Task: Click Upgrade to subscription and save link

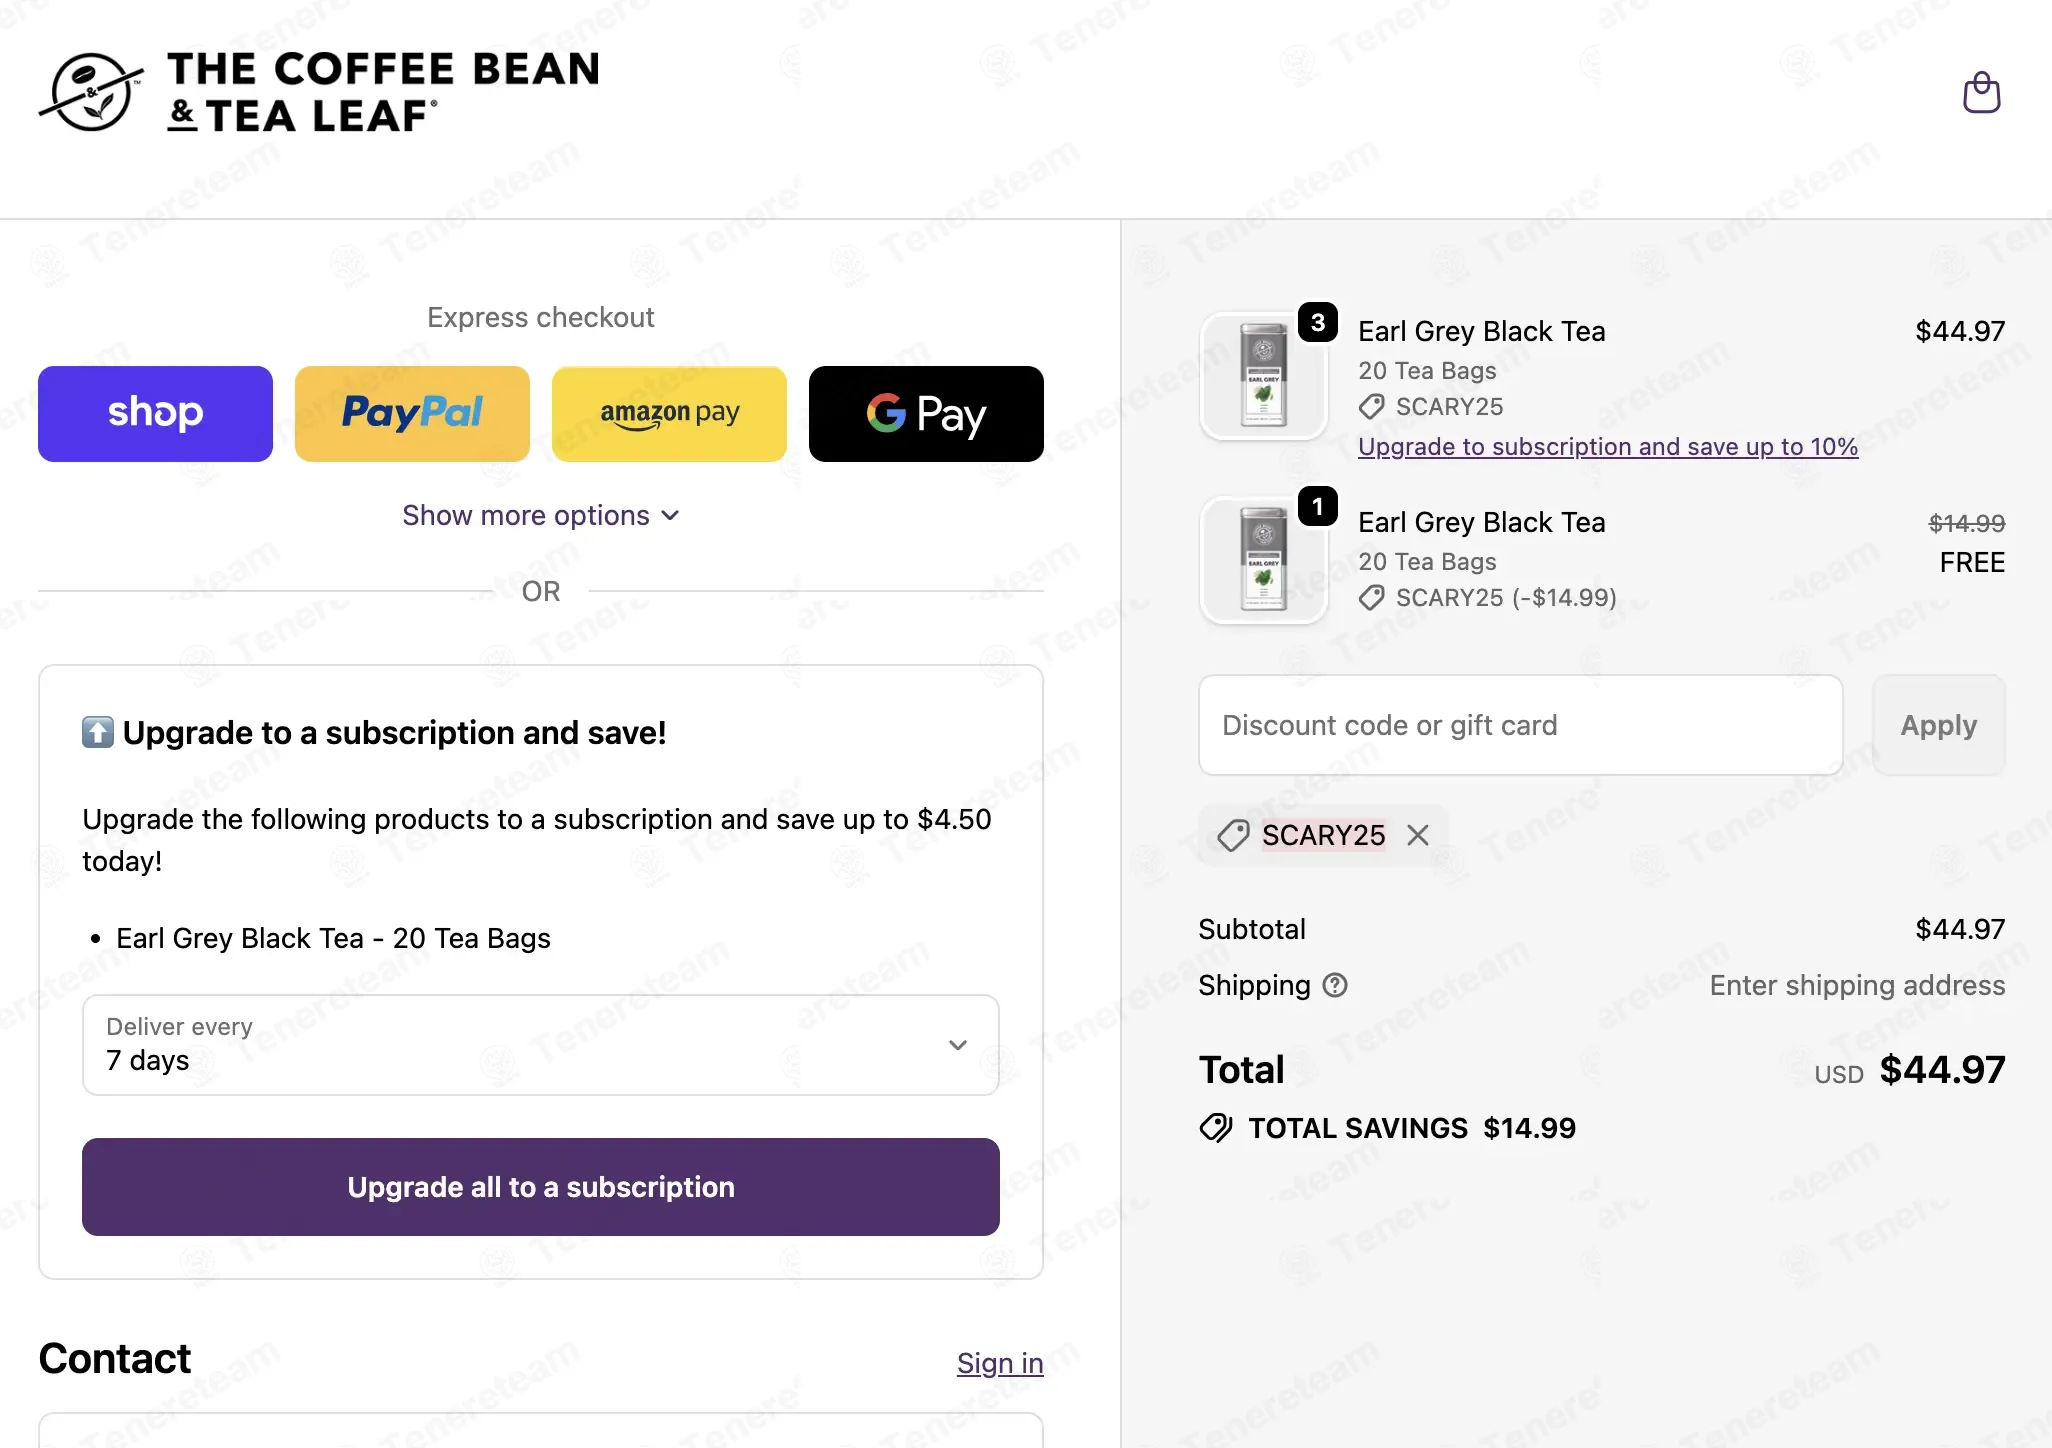Action: click(1607, 447)
